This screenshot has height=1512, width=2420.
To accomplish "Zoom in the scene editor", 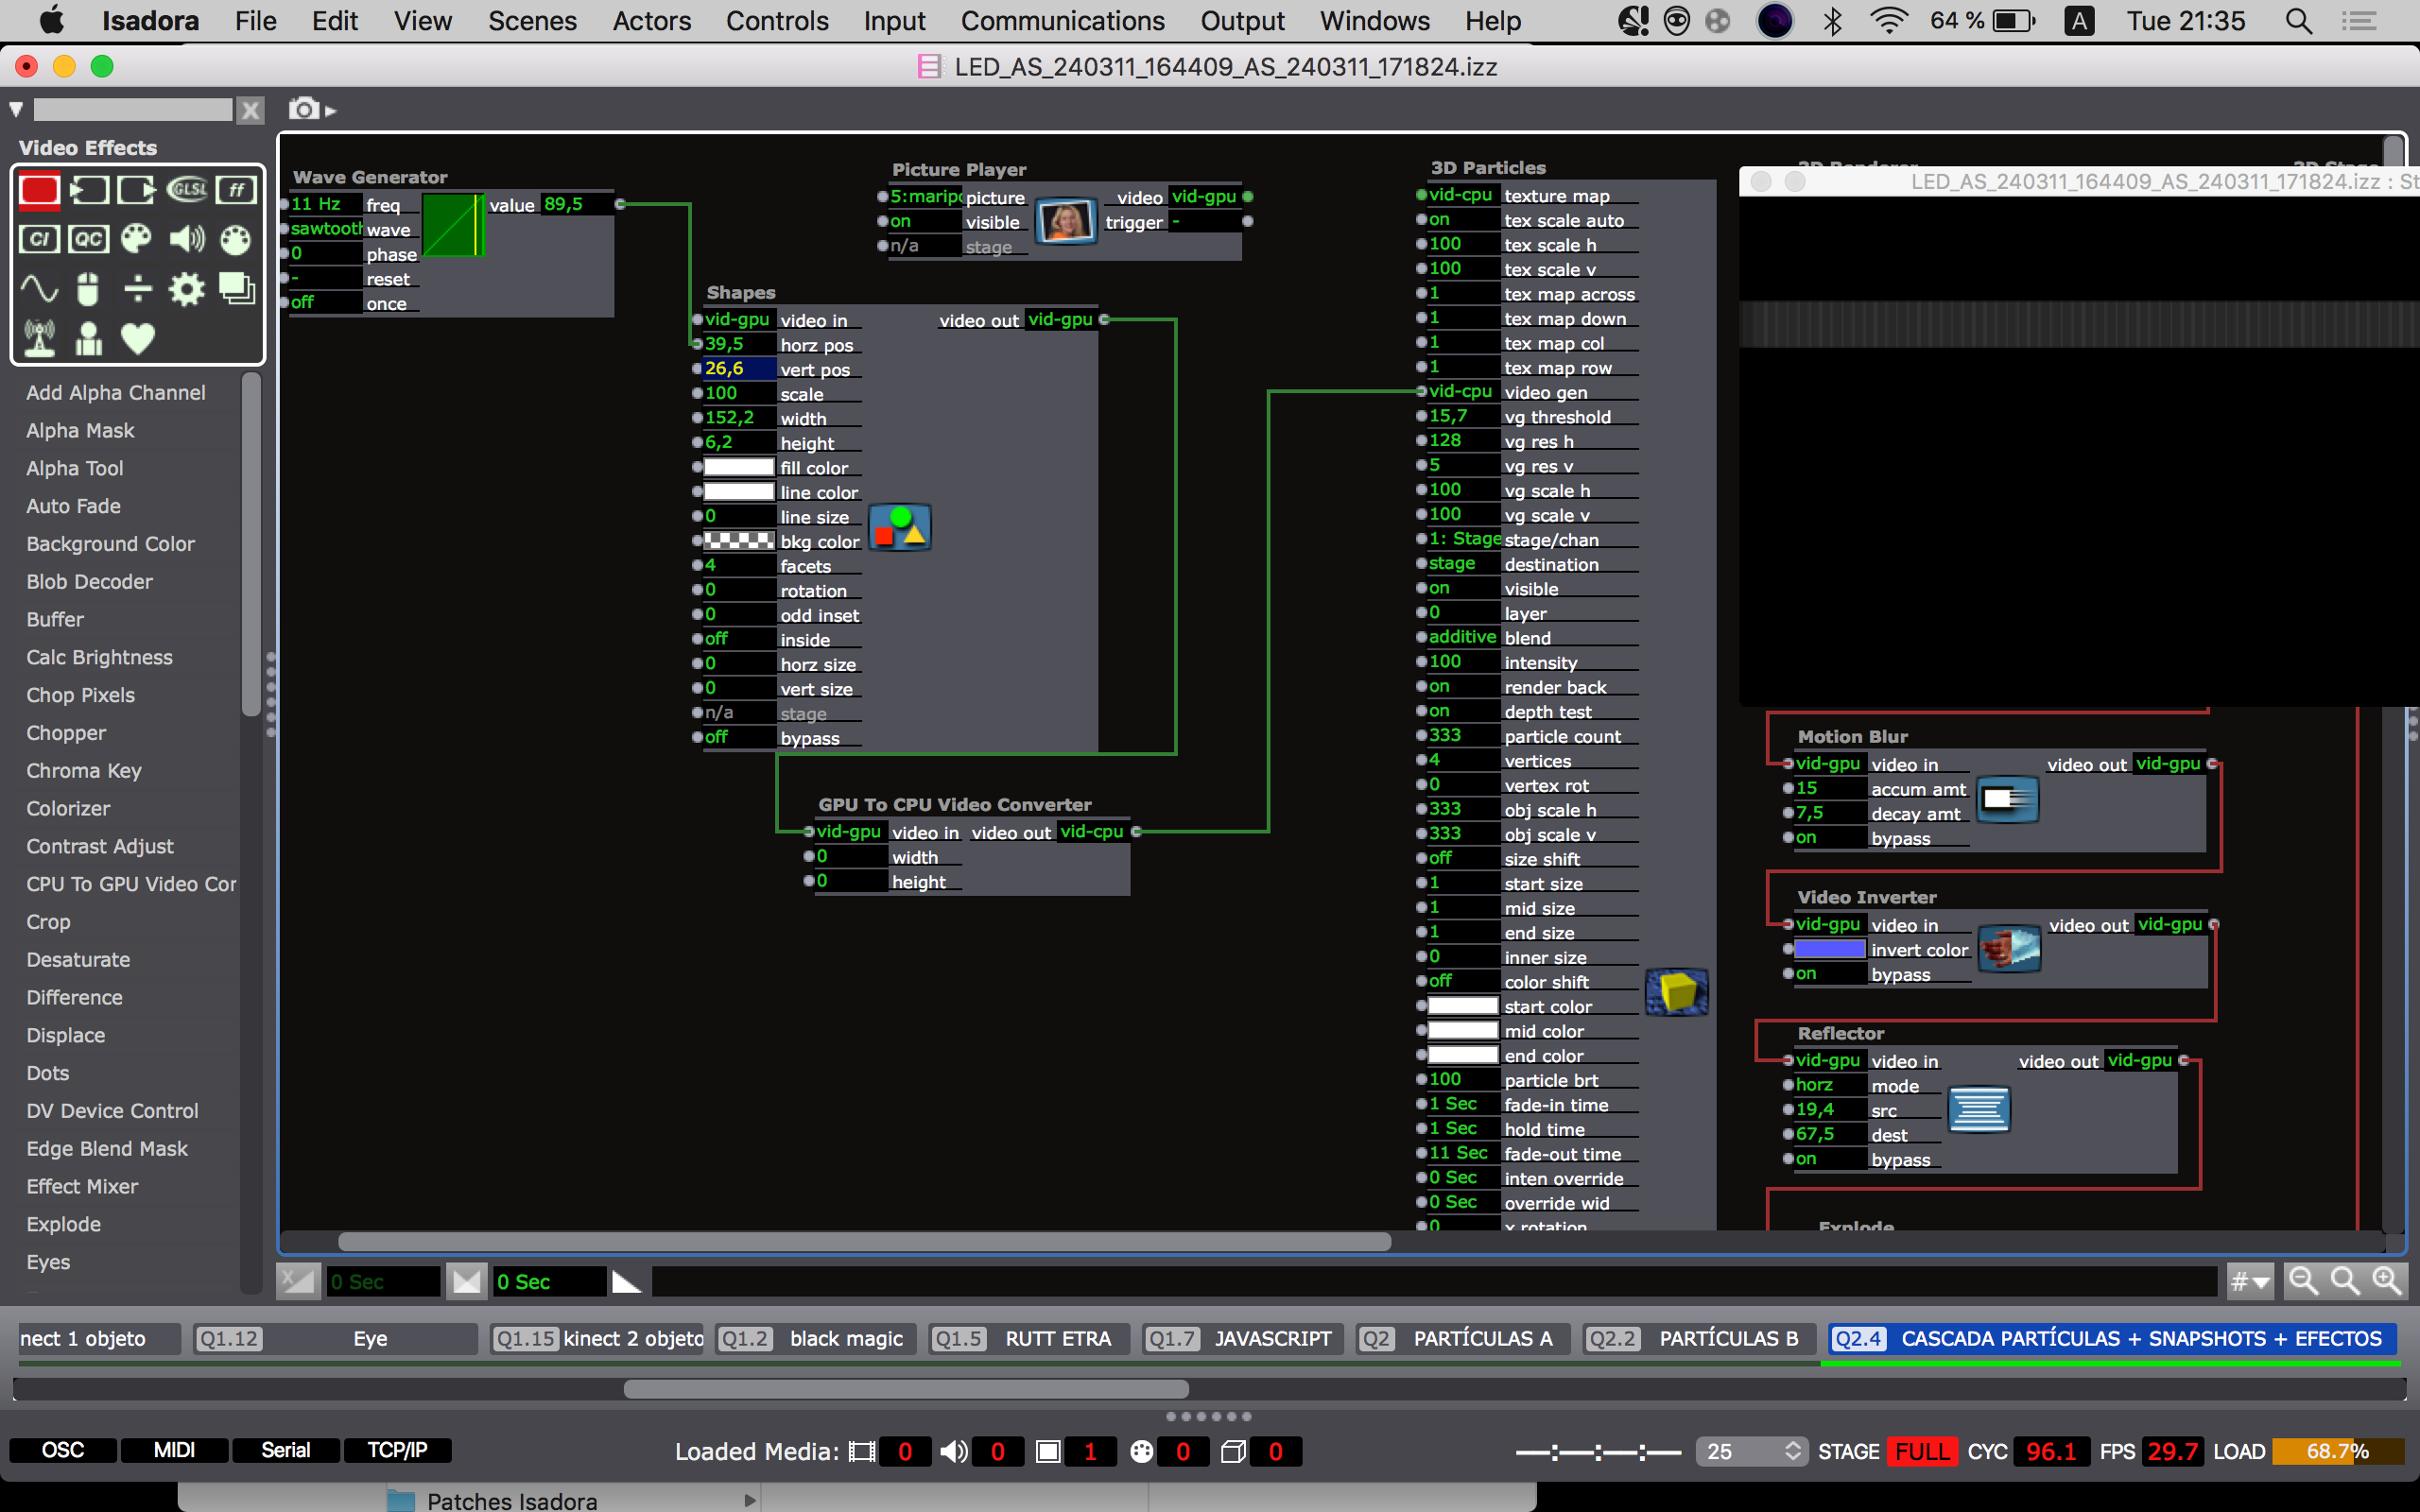I will tap(2386, 1280).
